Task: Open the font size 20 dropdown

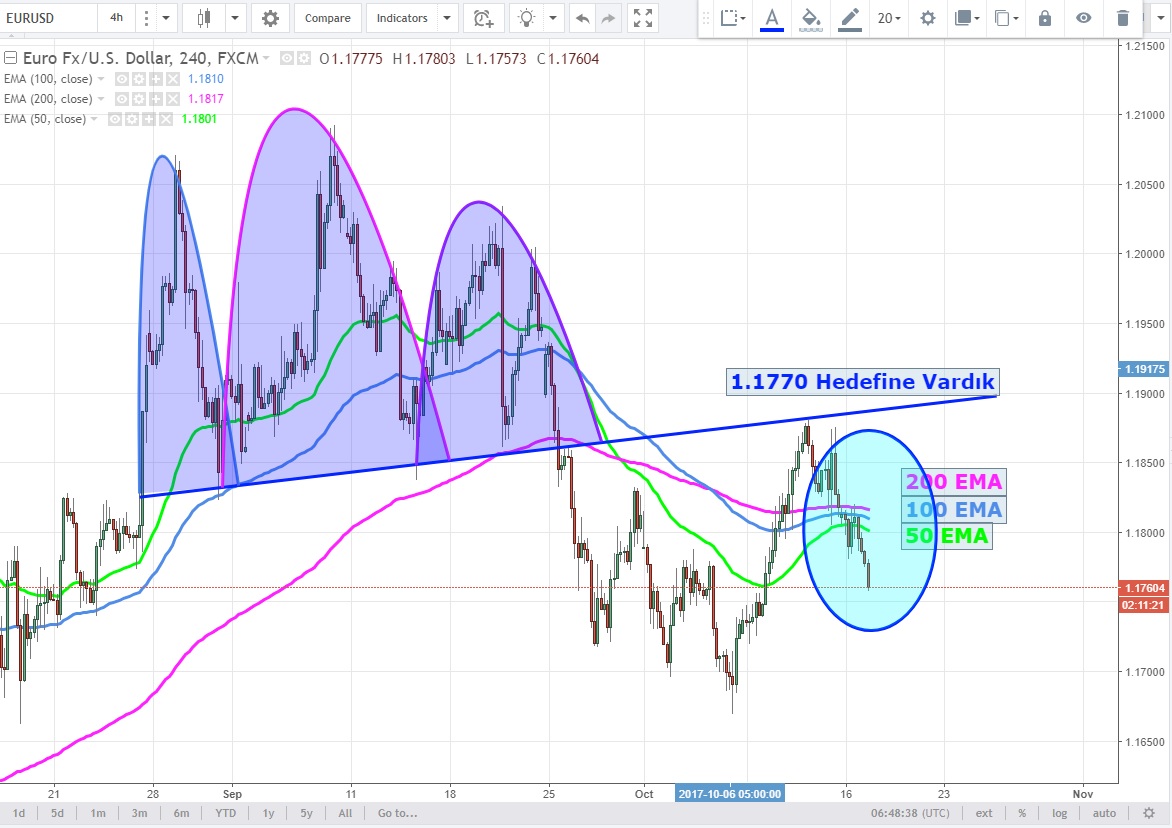Action: pyautogui.click(x=888, y=18)
